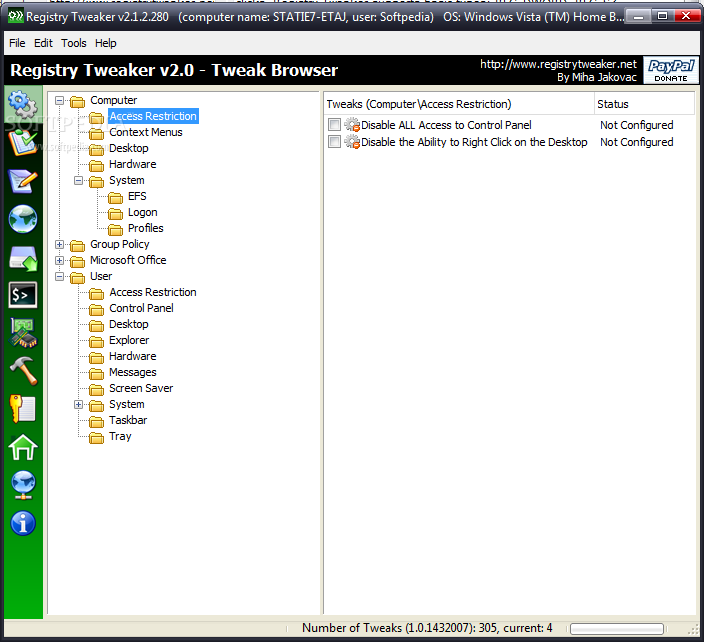This screenshot has height=642, width=704.
Task: Collapse the Computer tree node
Action: pyautogui.click(x=59, y=101)
